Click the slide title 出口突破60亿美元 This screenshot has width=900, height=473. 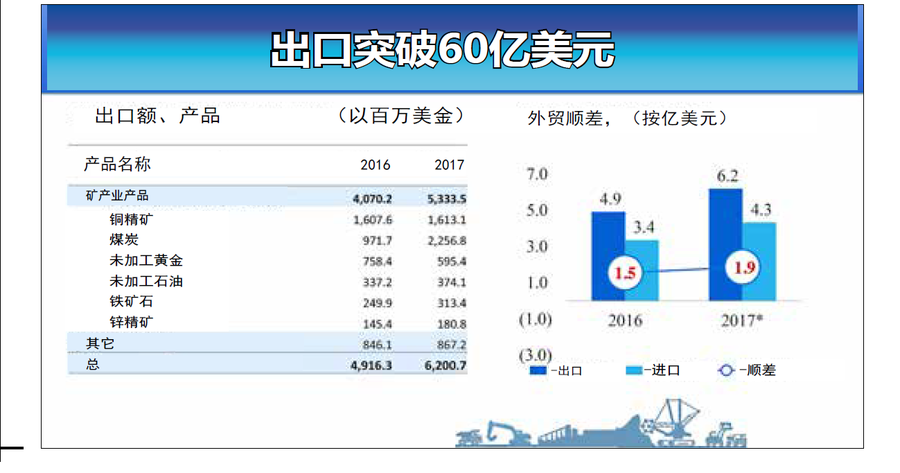tap(442, 50)
